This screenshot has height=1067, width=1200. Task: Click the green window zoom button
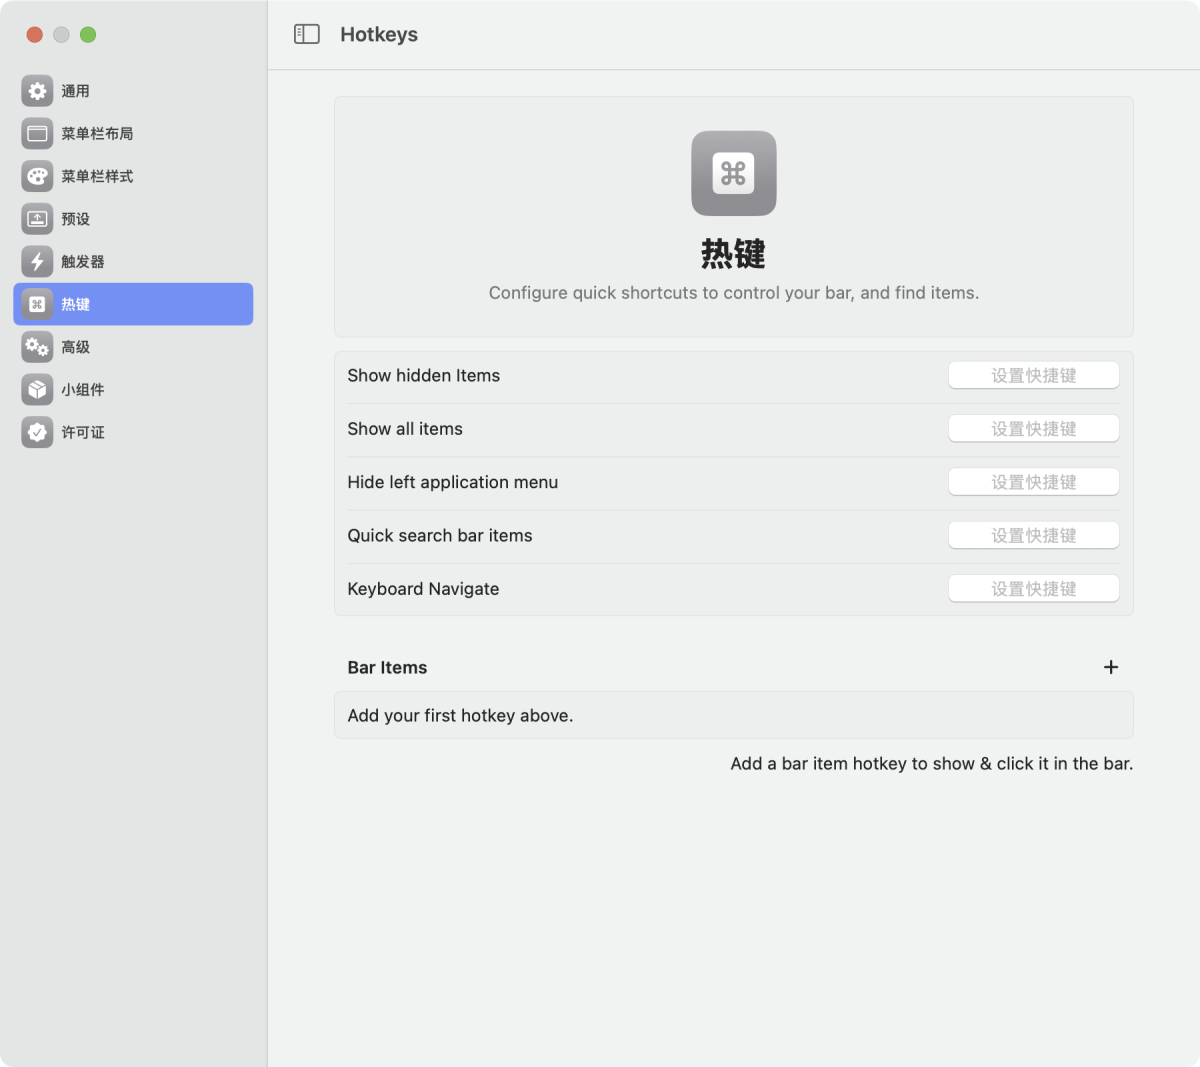pos(88,35)
